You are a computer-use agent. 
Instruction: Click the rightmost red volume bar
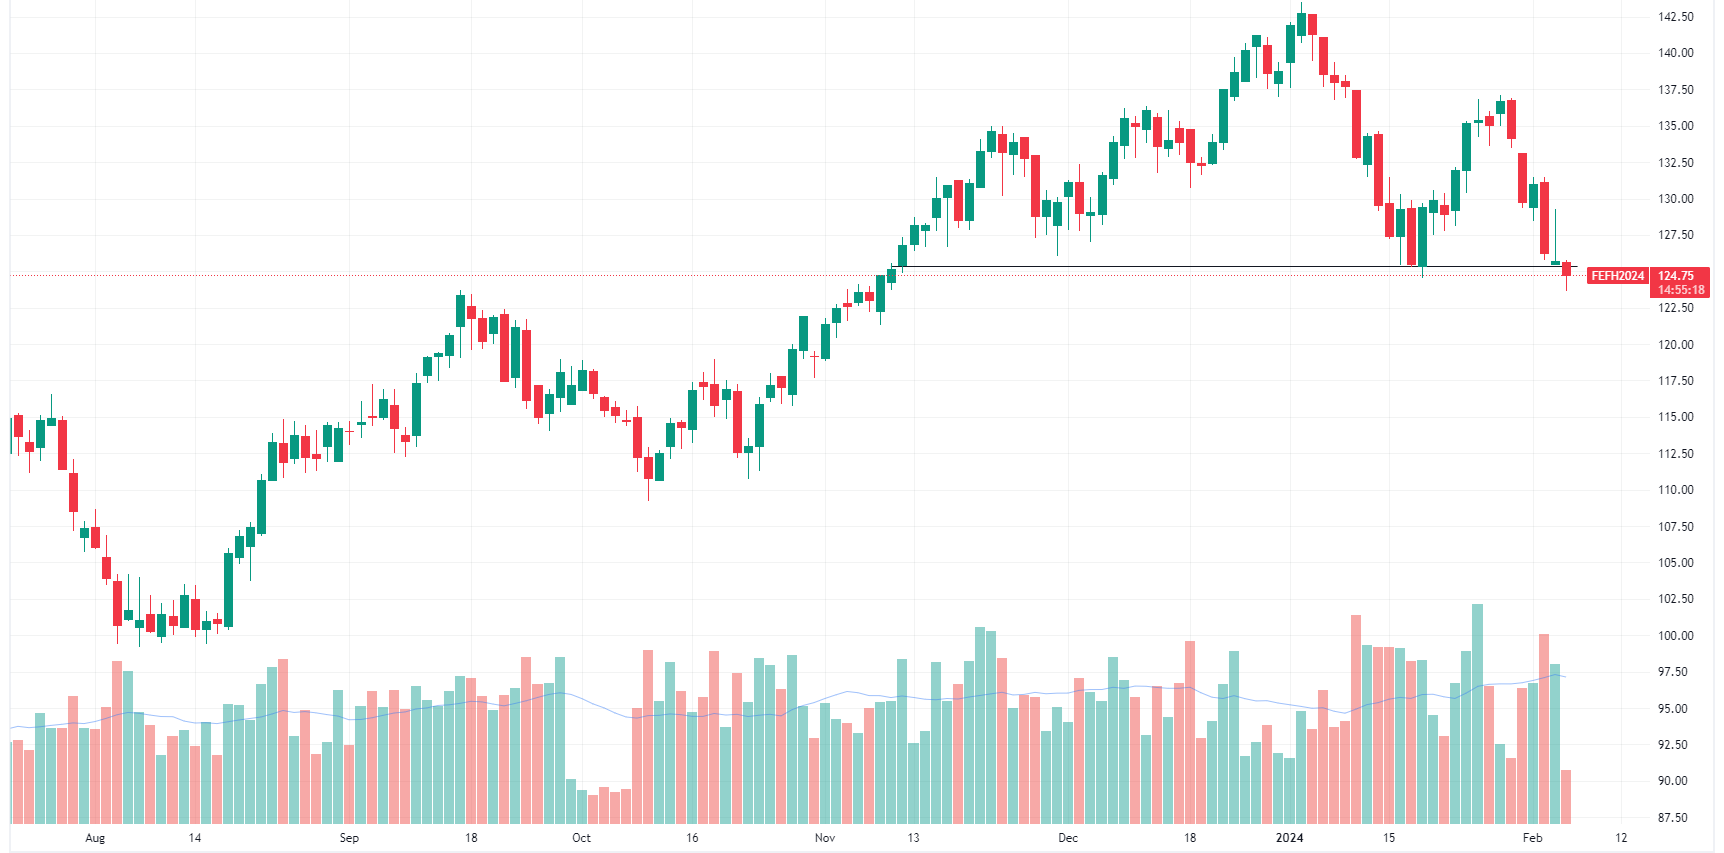click(x=1566, y=796)
